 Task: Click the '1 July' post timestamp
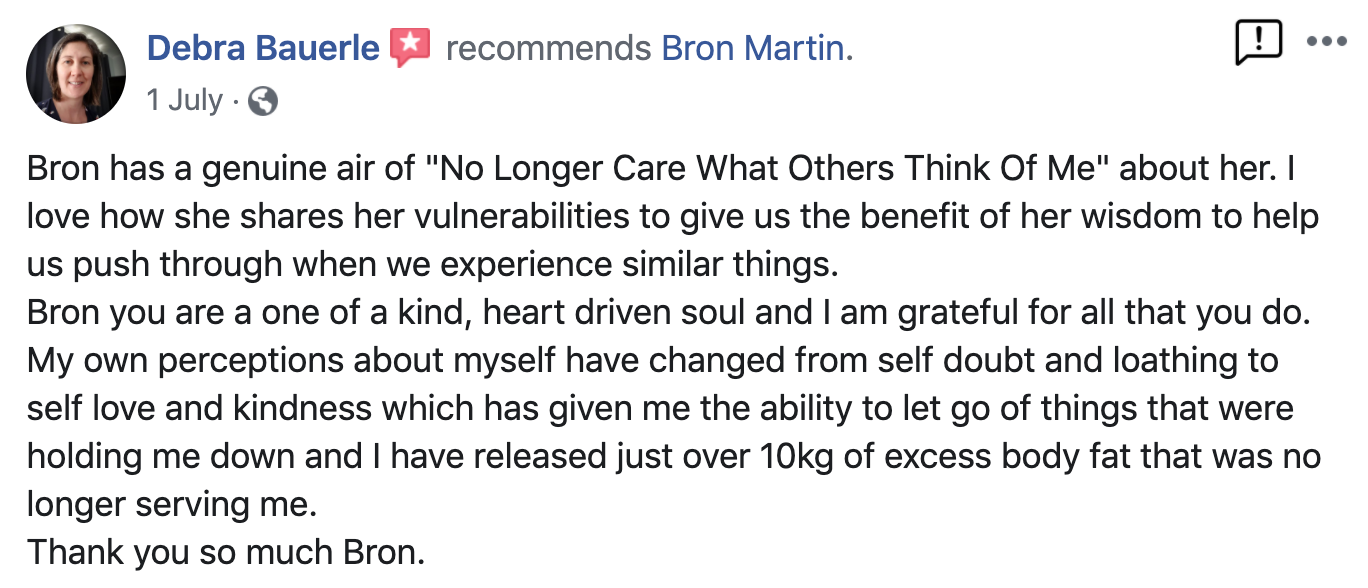[185, 100]
